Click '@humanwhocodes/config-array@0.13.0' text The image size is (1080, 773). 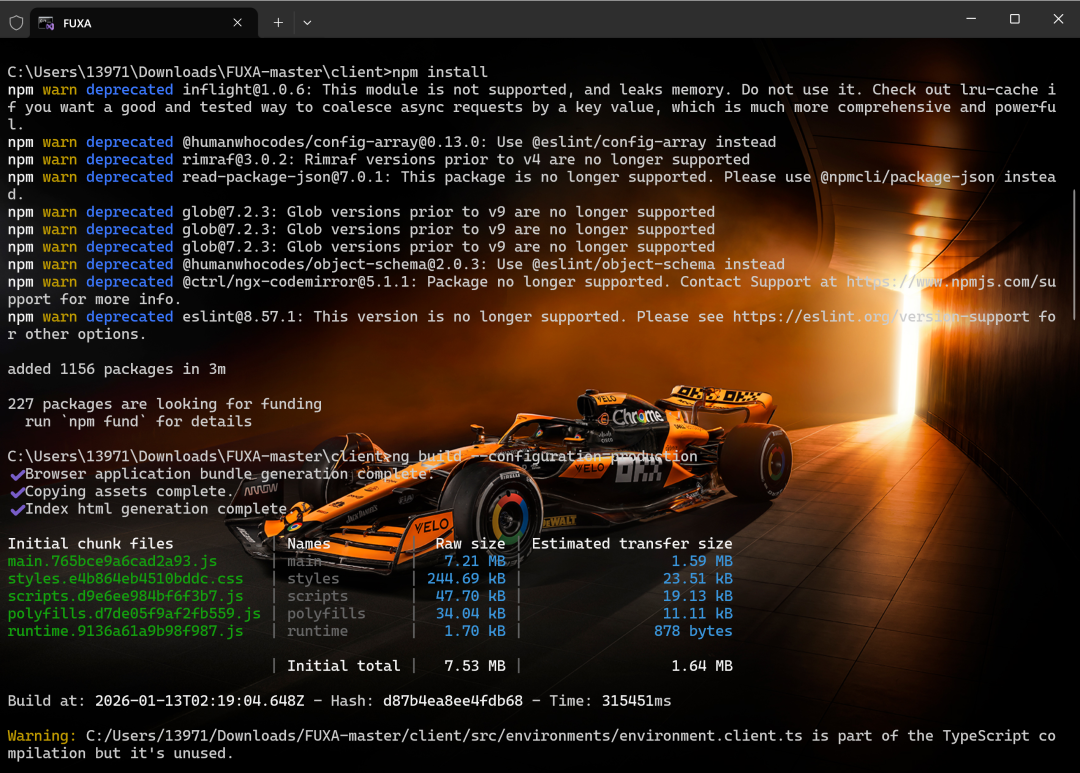(335, 142)
